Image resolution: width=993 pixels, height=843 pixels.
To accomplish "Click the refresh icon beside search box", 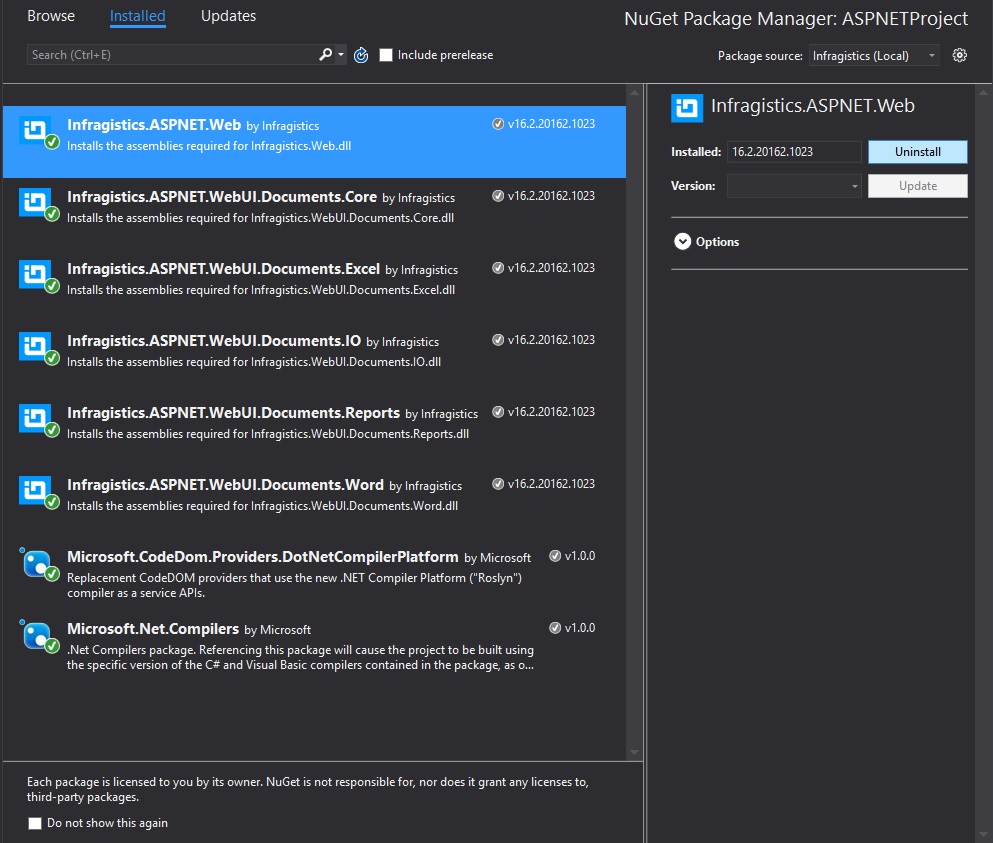I will (361, 55).
